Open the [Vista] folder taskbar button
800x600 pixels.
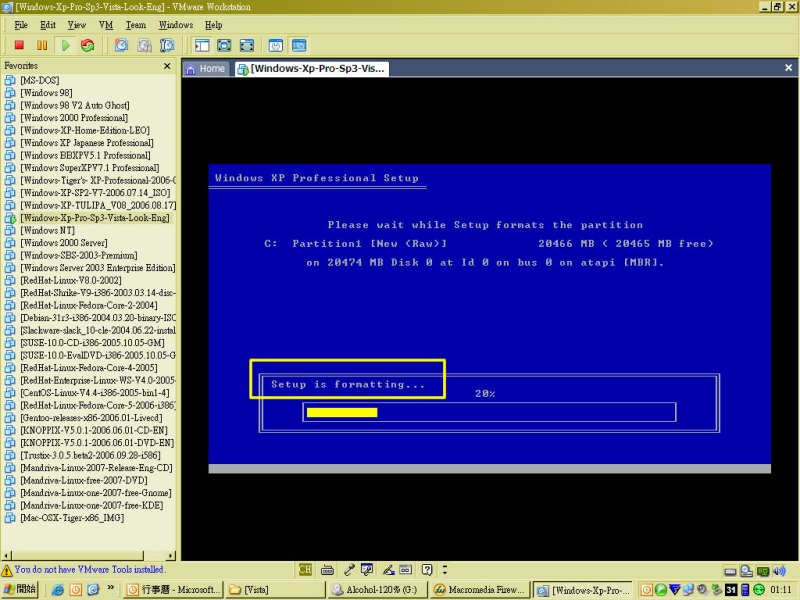[x=274, y=590]
